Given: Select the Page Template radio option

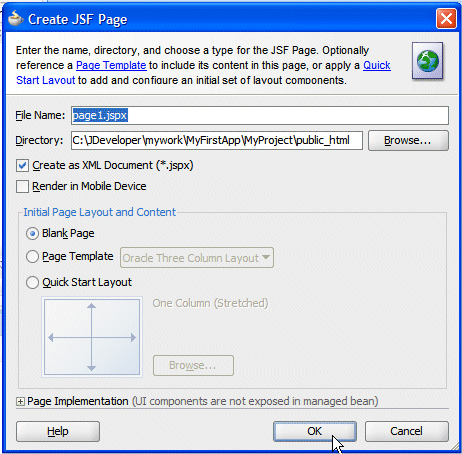Looking at the screenshot, I should (32, 257).
